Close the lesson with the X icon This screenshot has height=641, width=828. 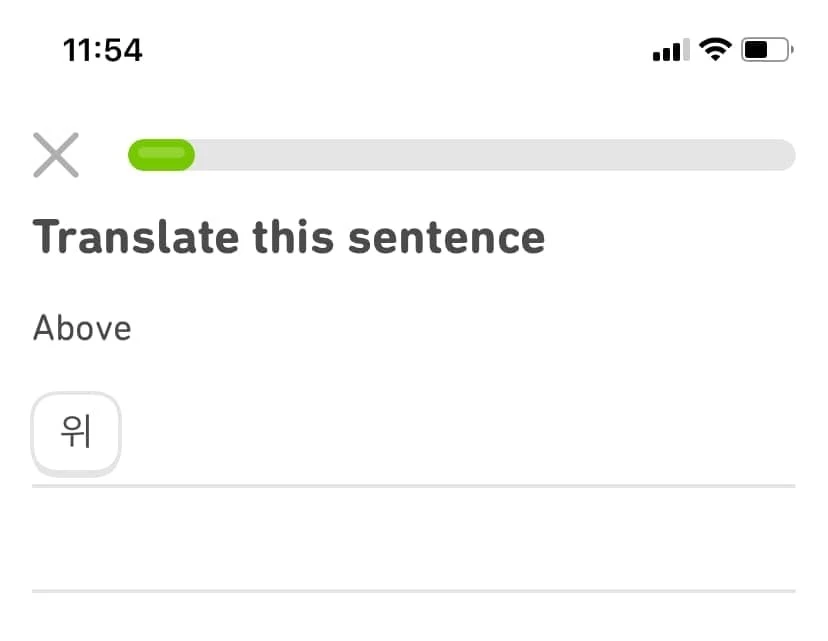tap(56, 156)
